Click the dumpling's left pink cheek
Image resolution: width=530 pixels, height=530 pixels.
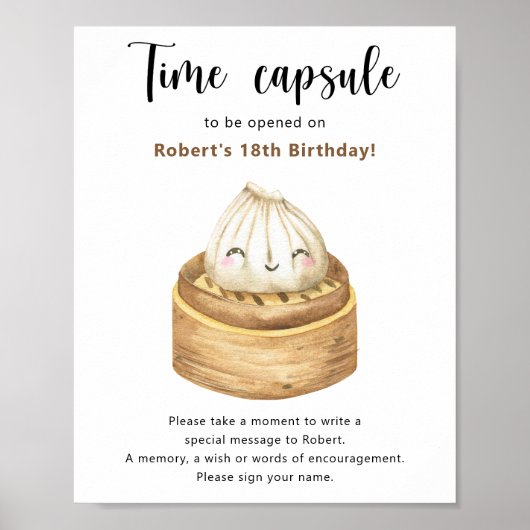coord(225,262)
